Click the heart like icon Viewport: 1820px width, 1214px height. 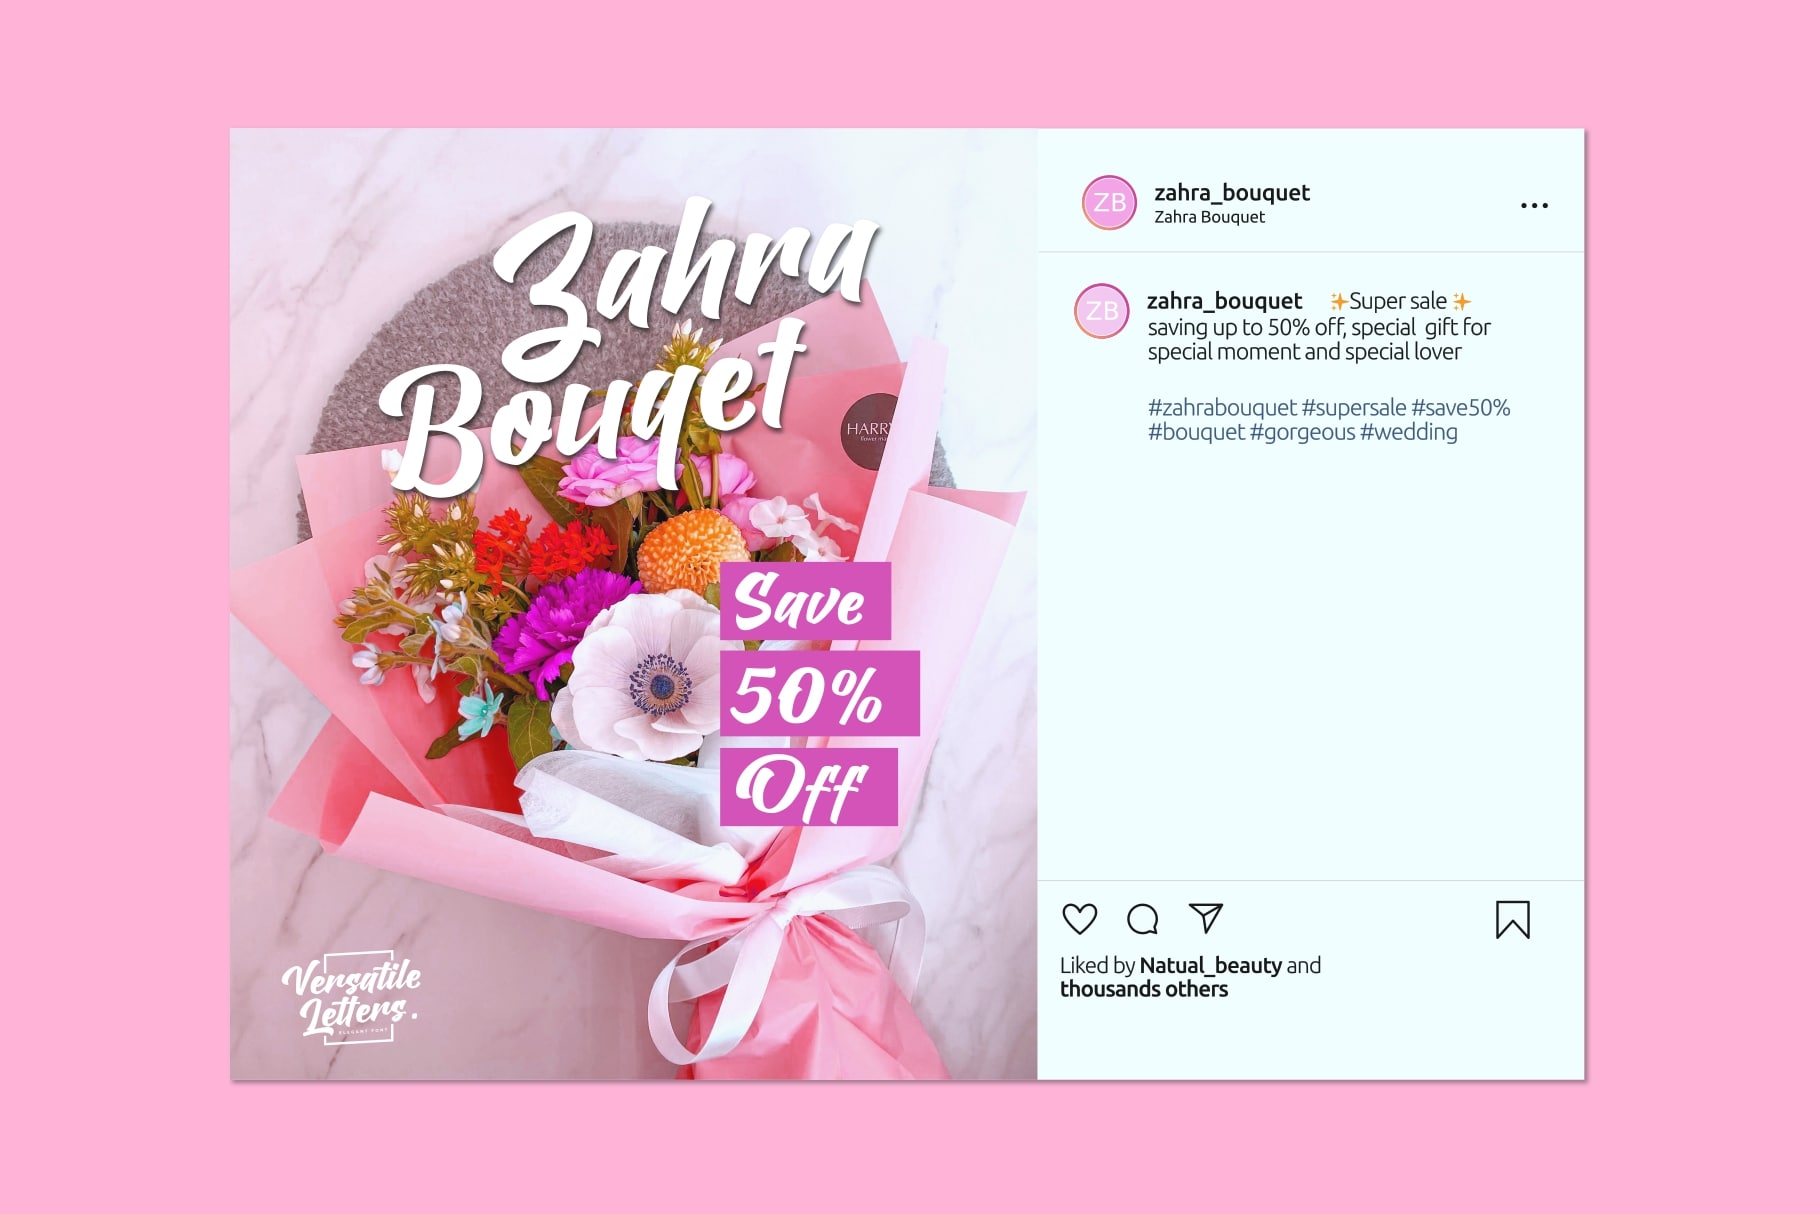[x=1079, y=918]
